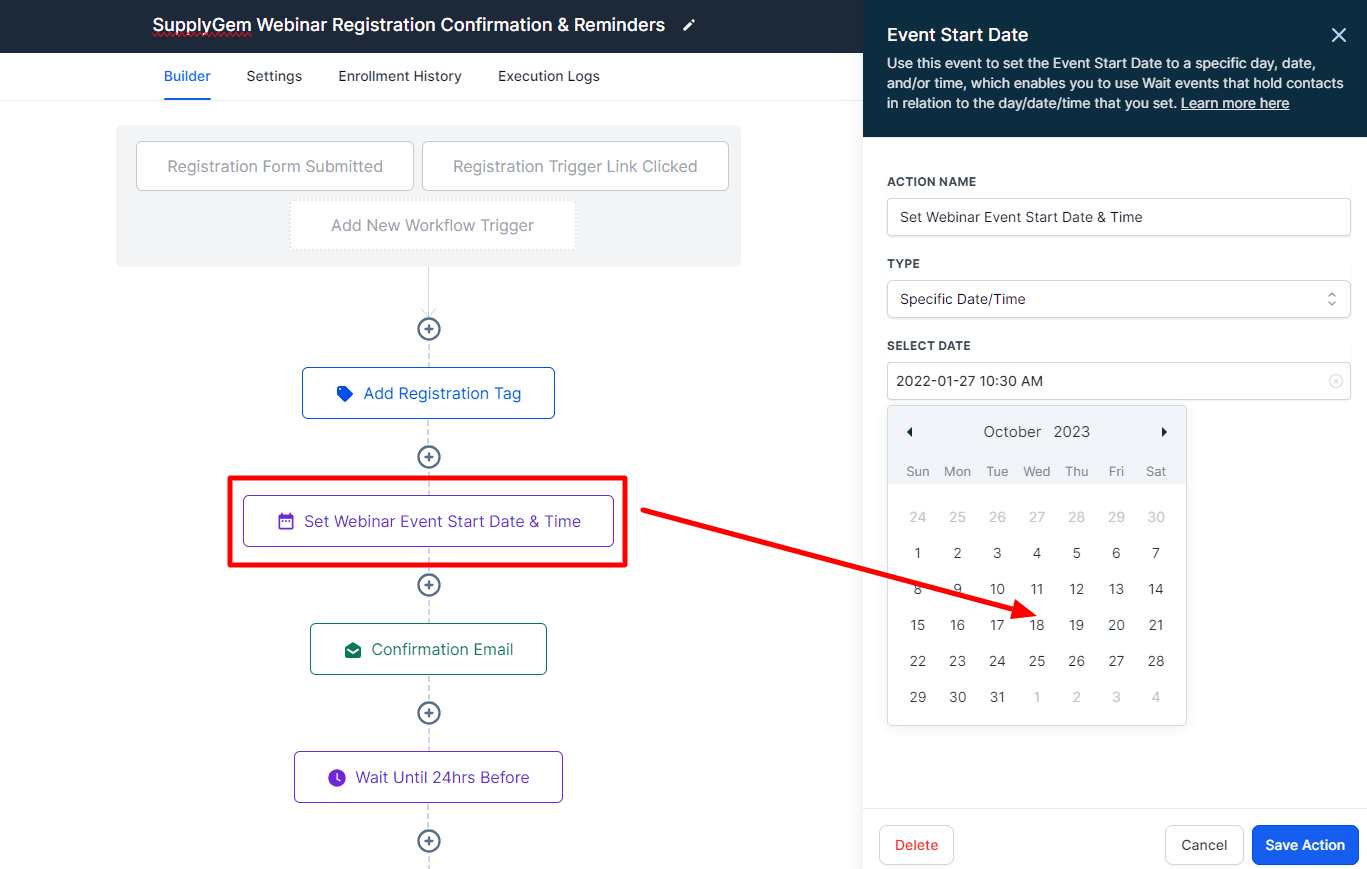The image size is (1367, 869).
Task: Select greyed September 24 in the calendar
Action: (918, 517)
